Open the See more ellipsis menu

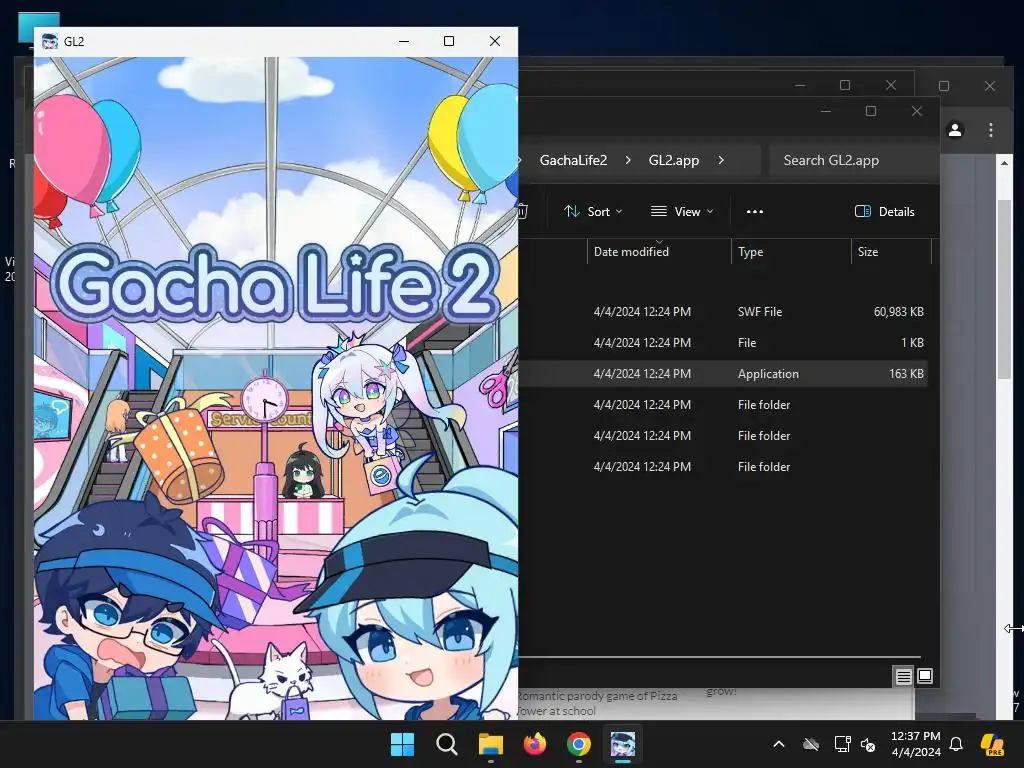[754, 212]
